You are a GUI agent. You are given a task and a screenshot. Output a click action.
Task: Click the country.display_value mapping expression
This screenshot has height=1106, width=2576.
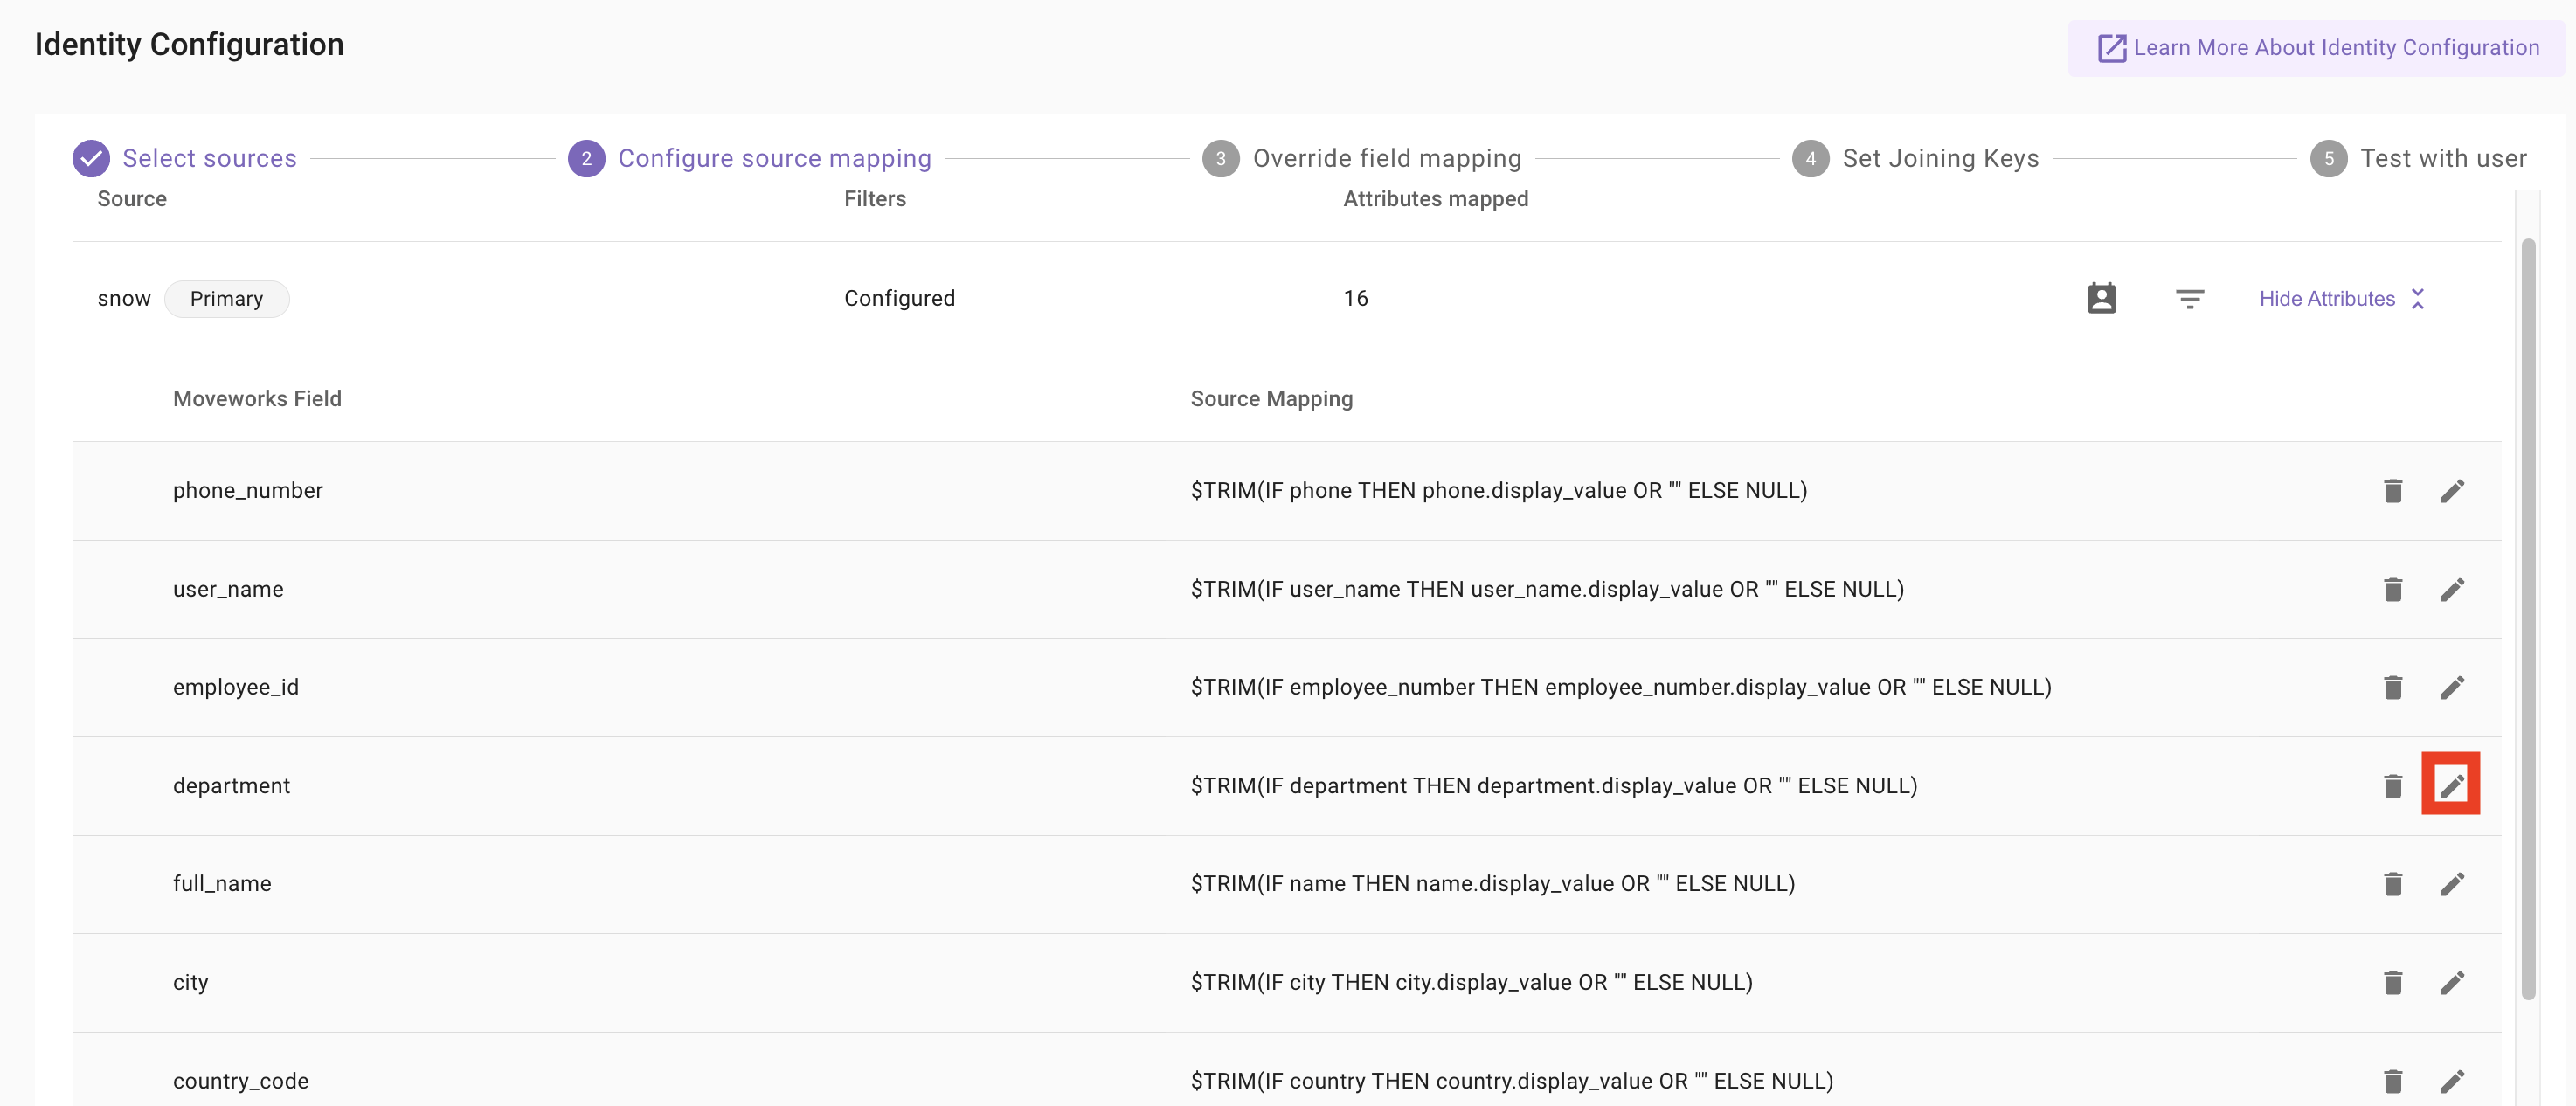(x=1512, y=1081)
